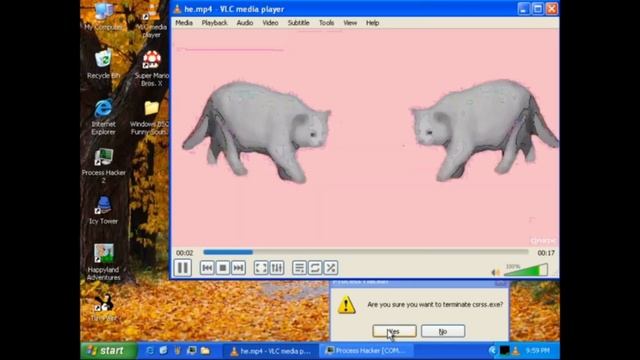Stop playback in VLC
Screen dimensions: 640x360
click(222, 268)
